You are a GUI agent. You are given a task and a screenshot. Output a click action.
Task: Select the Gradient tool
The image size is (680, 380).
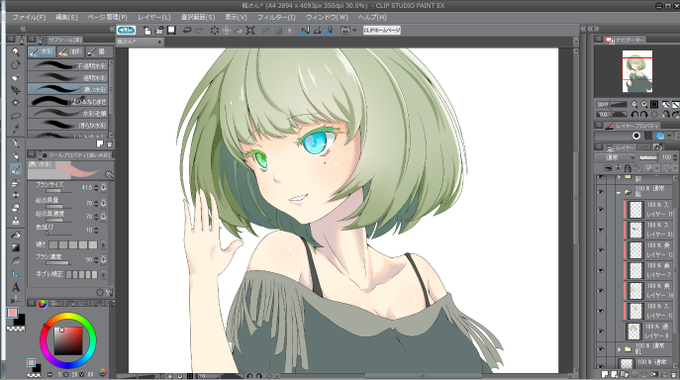(x=16, y=248)
